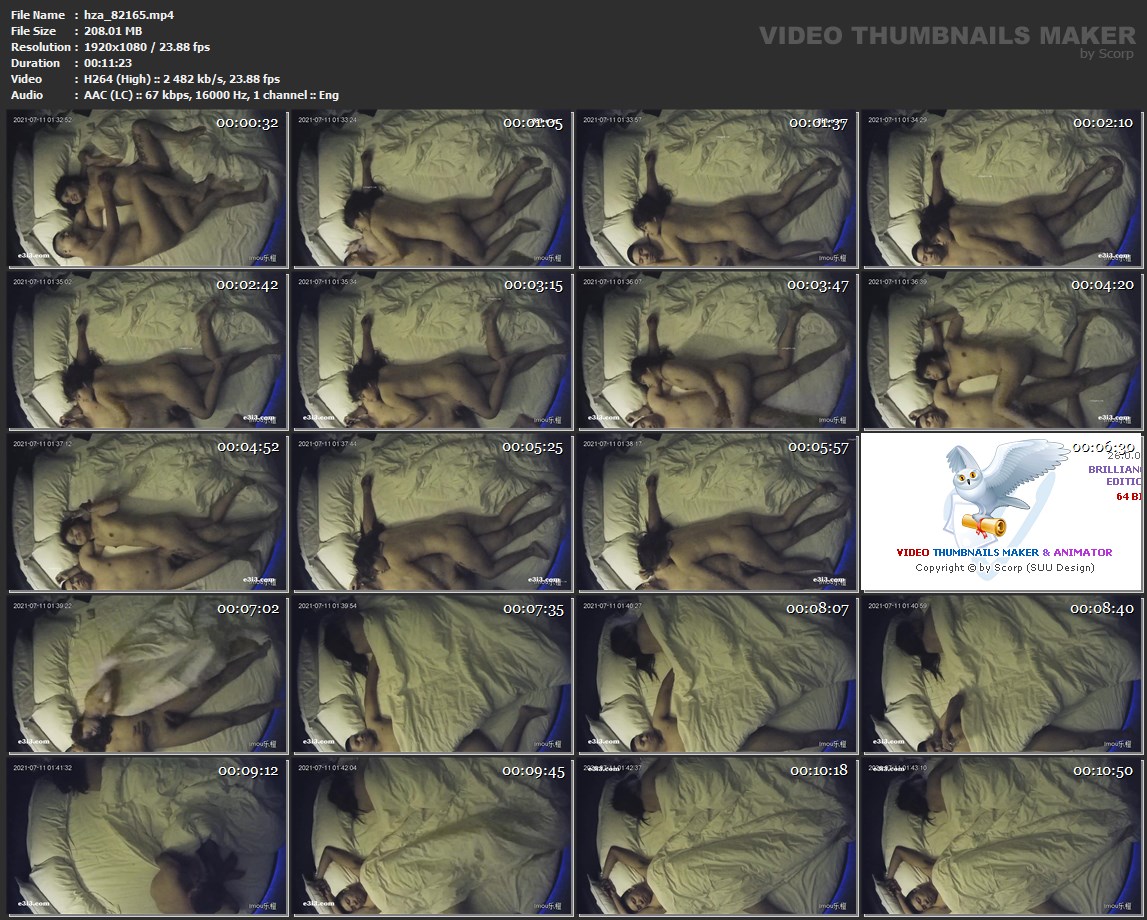The image size is (1147, 920).
Task: Click the 'Copyright © by Scorp (SUU Design)' text
Action: [1004, 568]
